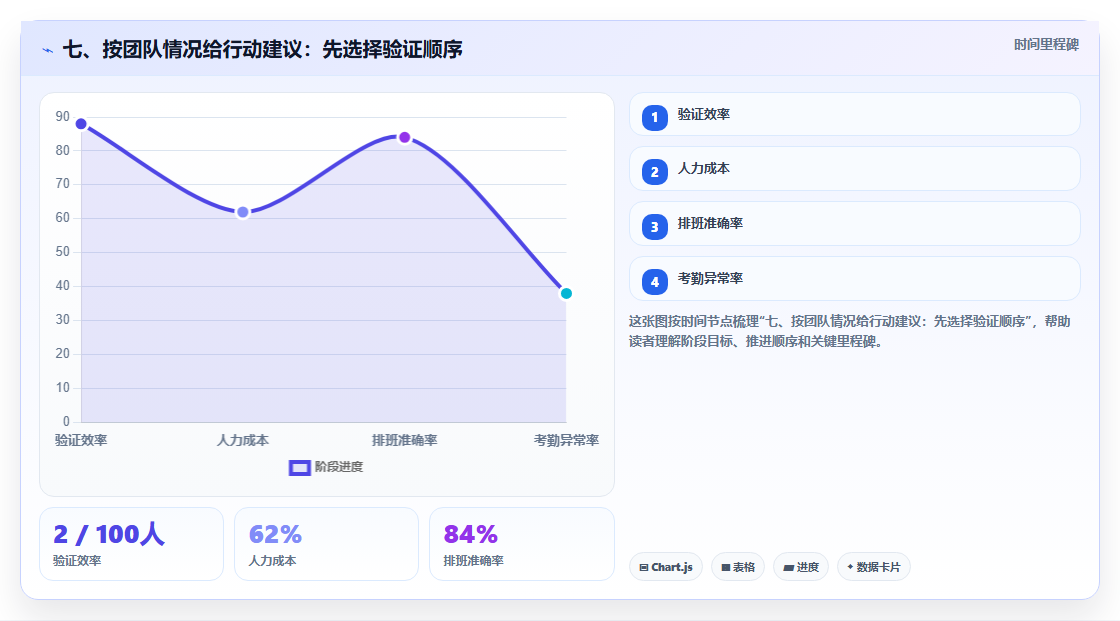
Task: Open the 考勤异常率 milestone row
Action: tap(854, 279)
